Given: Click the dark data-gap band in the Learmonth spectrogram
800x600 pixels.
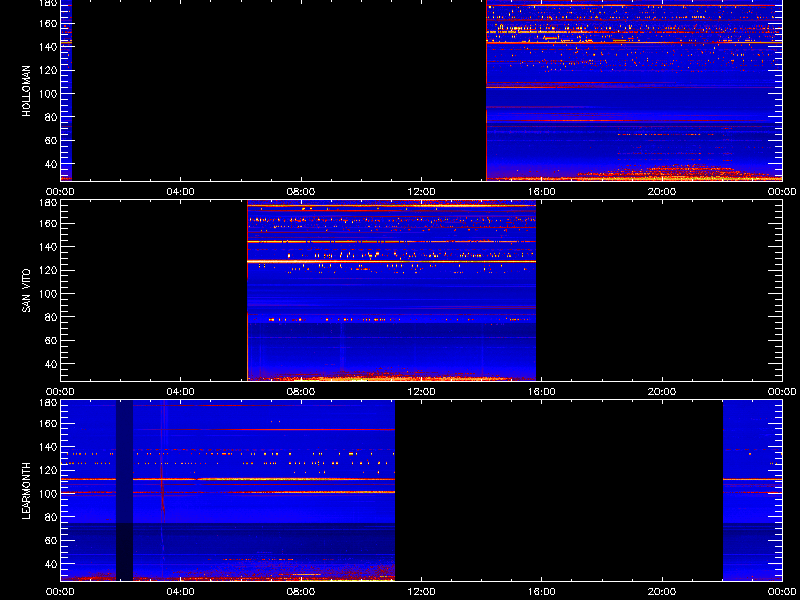Looking at the screenshot, I should (x=124, y=490).
